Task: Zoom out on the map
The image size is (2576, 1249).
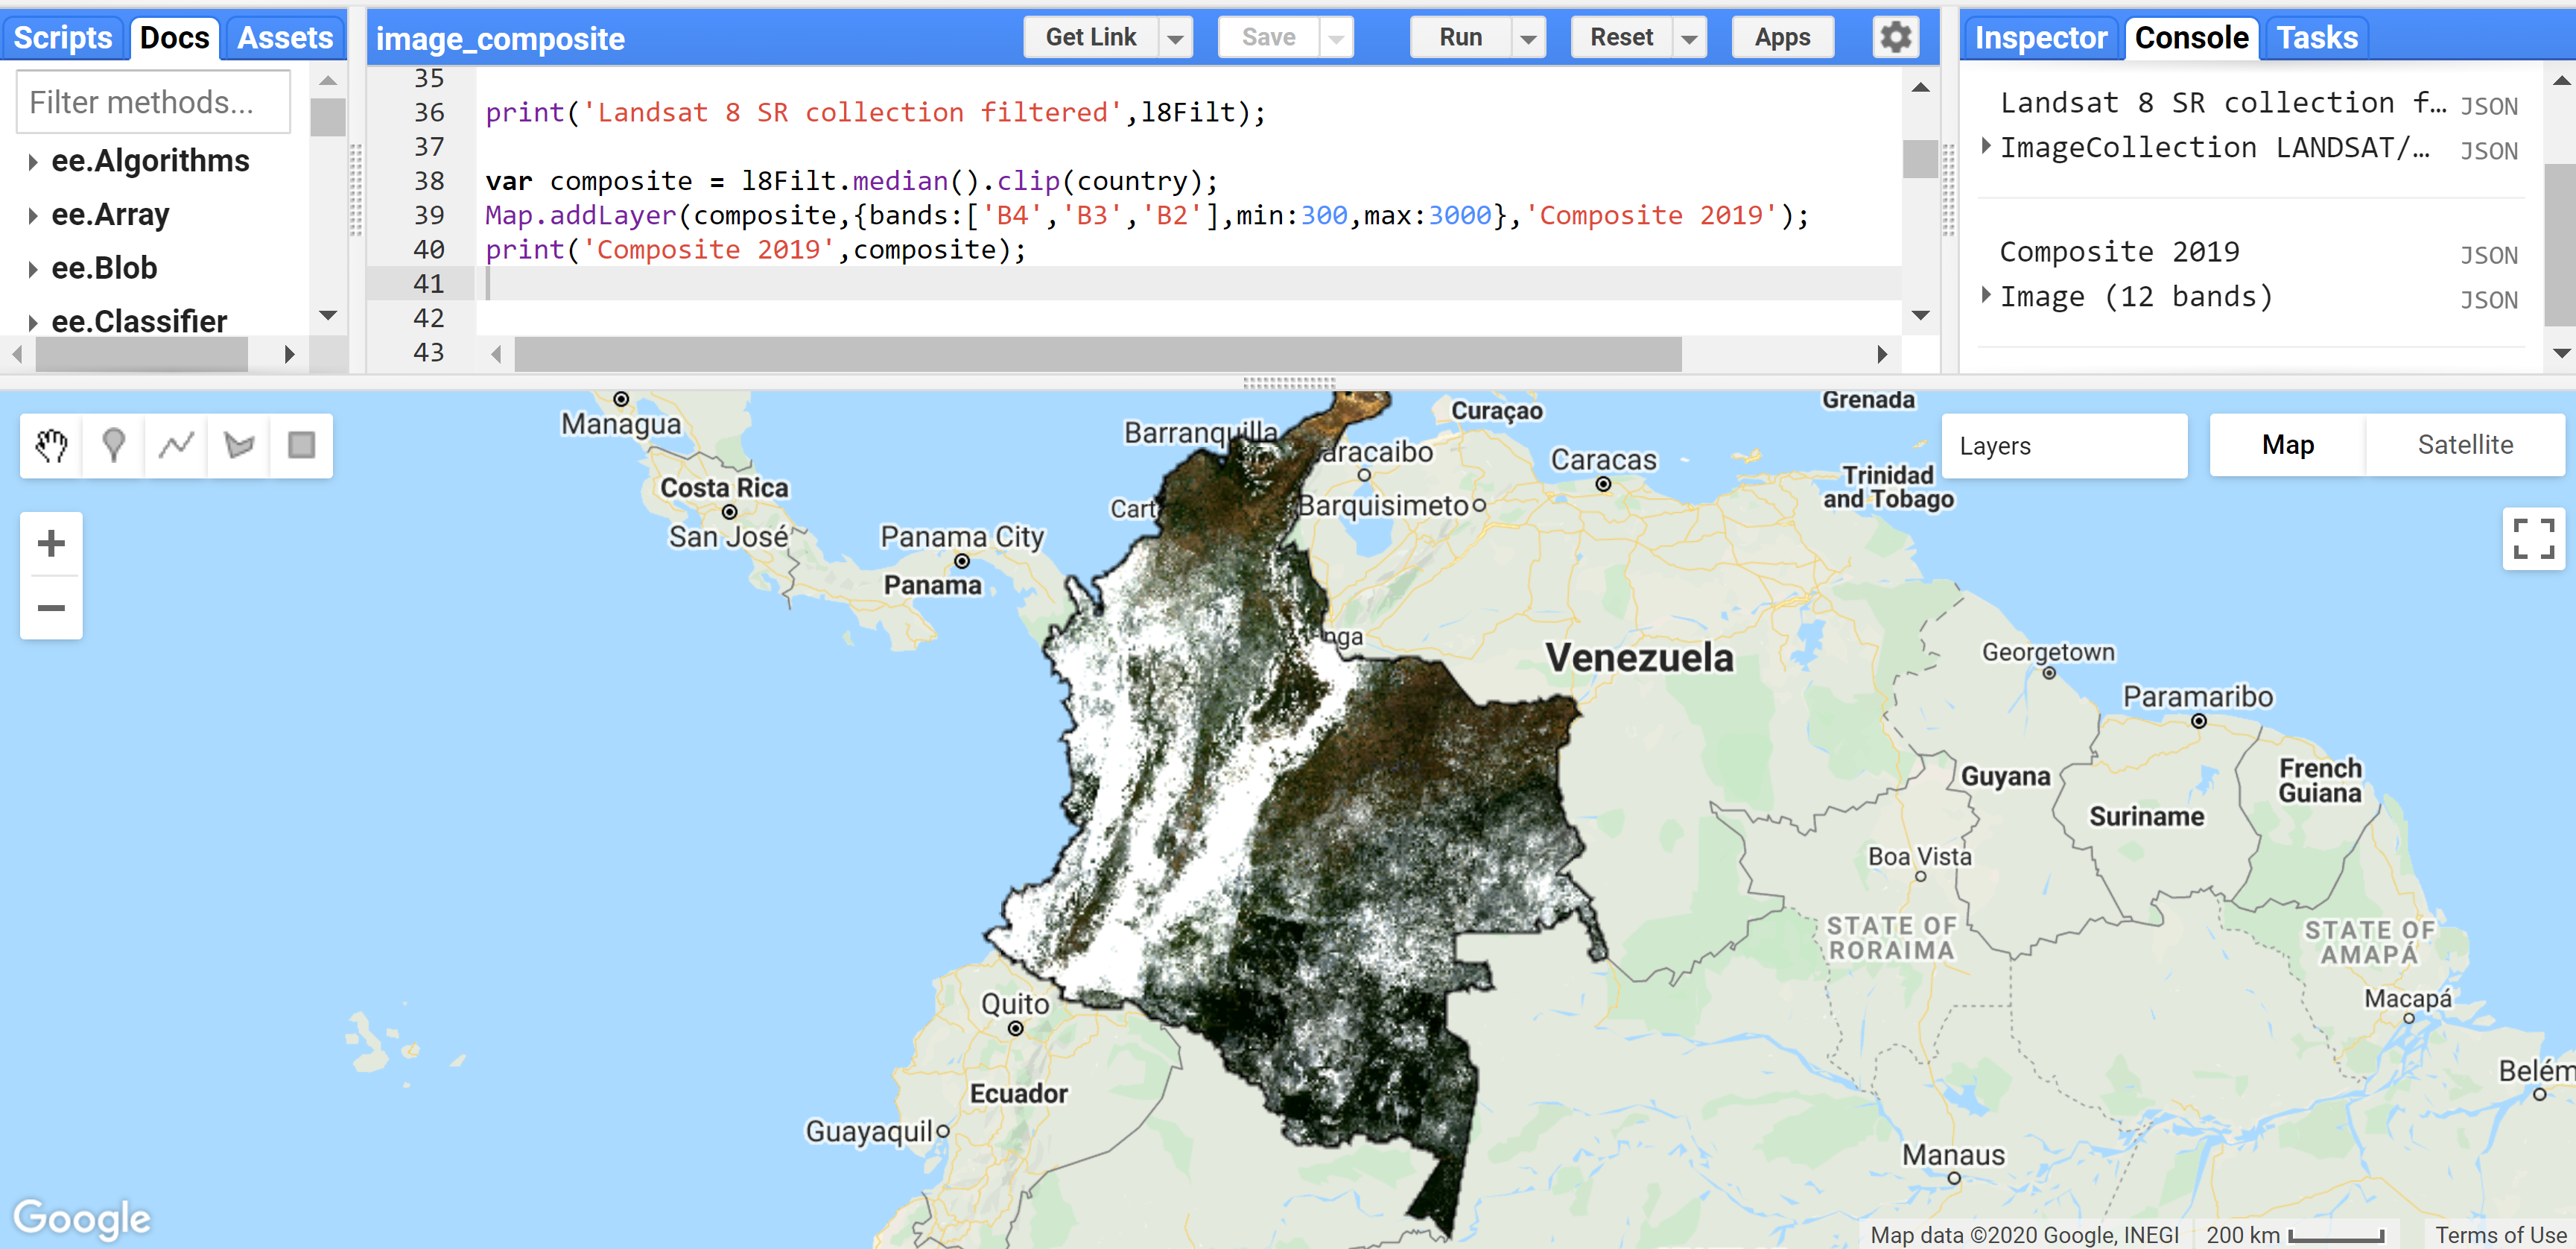Action: [x=51, y=607]
